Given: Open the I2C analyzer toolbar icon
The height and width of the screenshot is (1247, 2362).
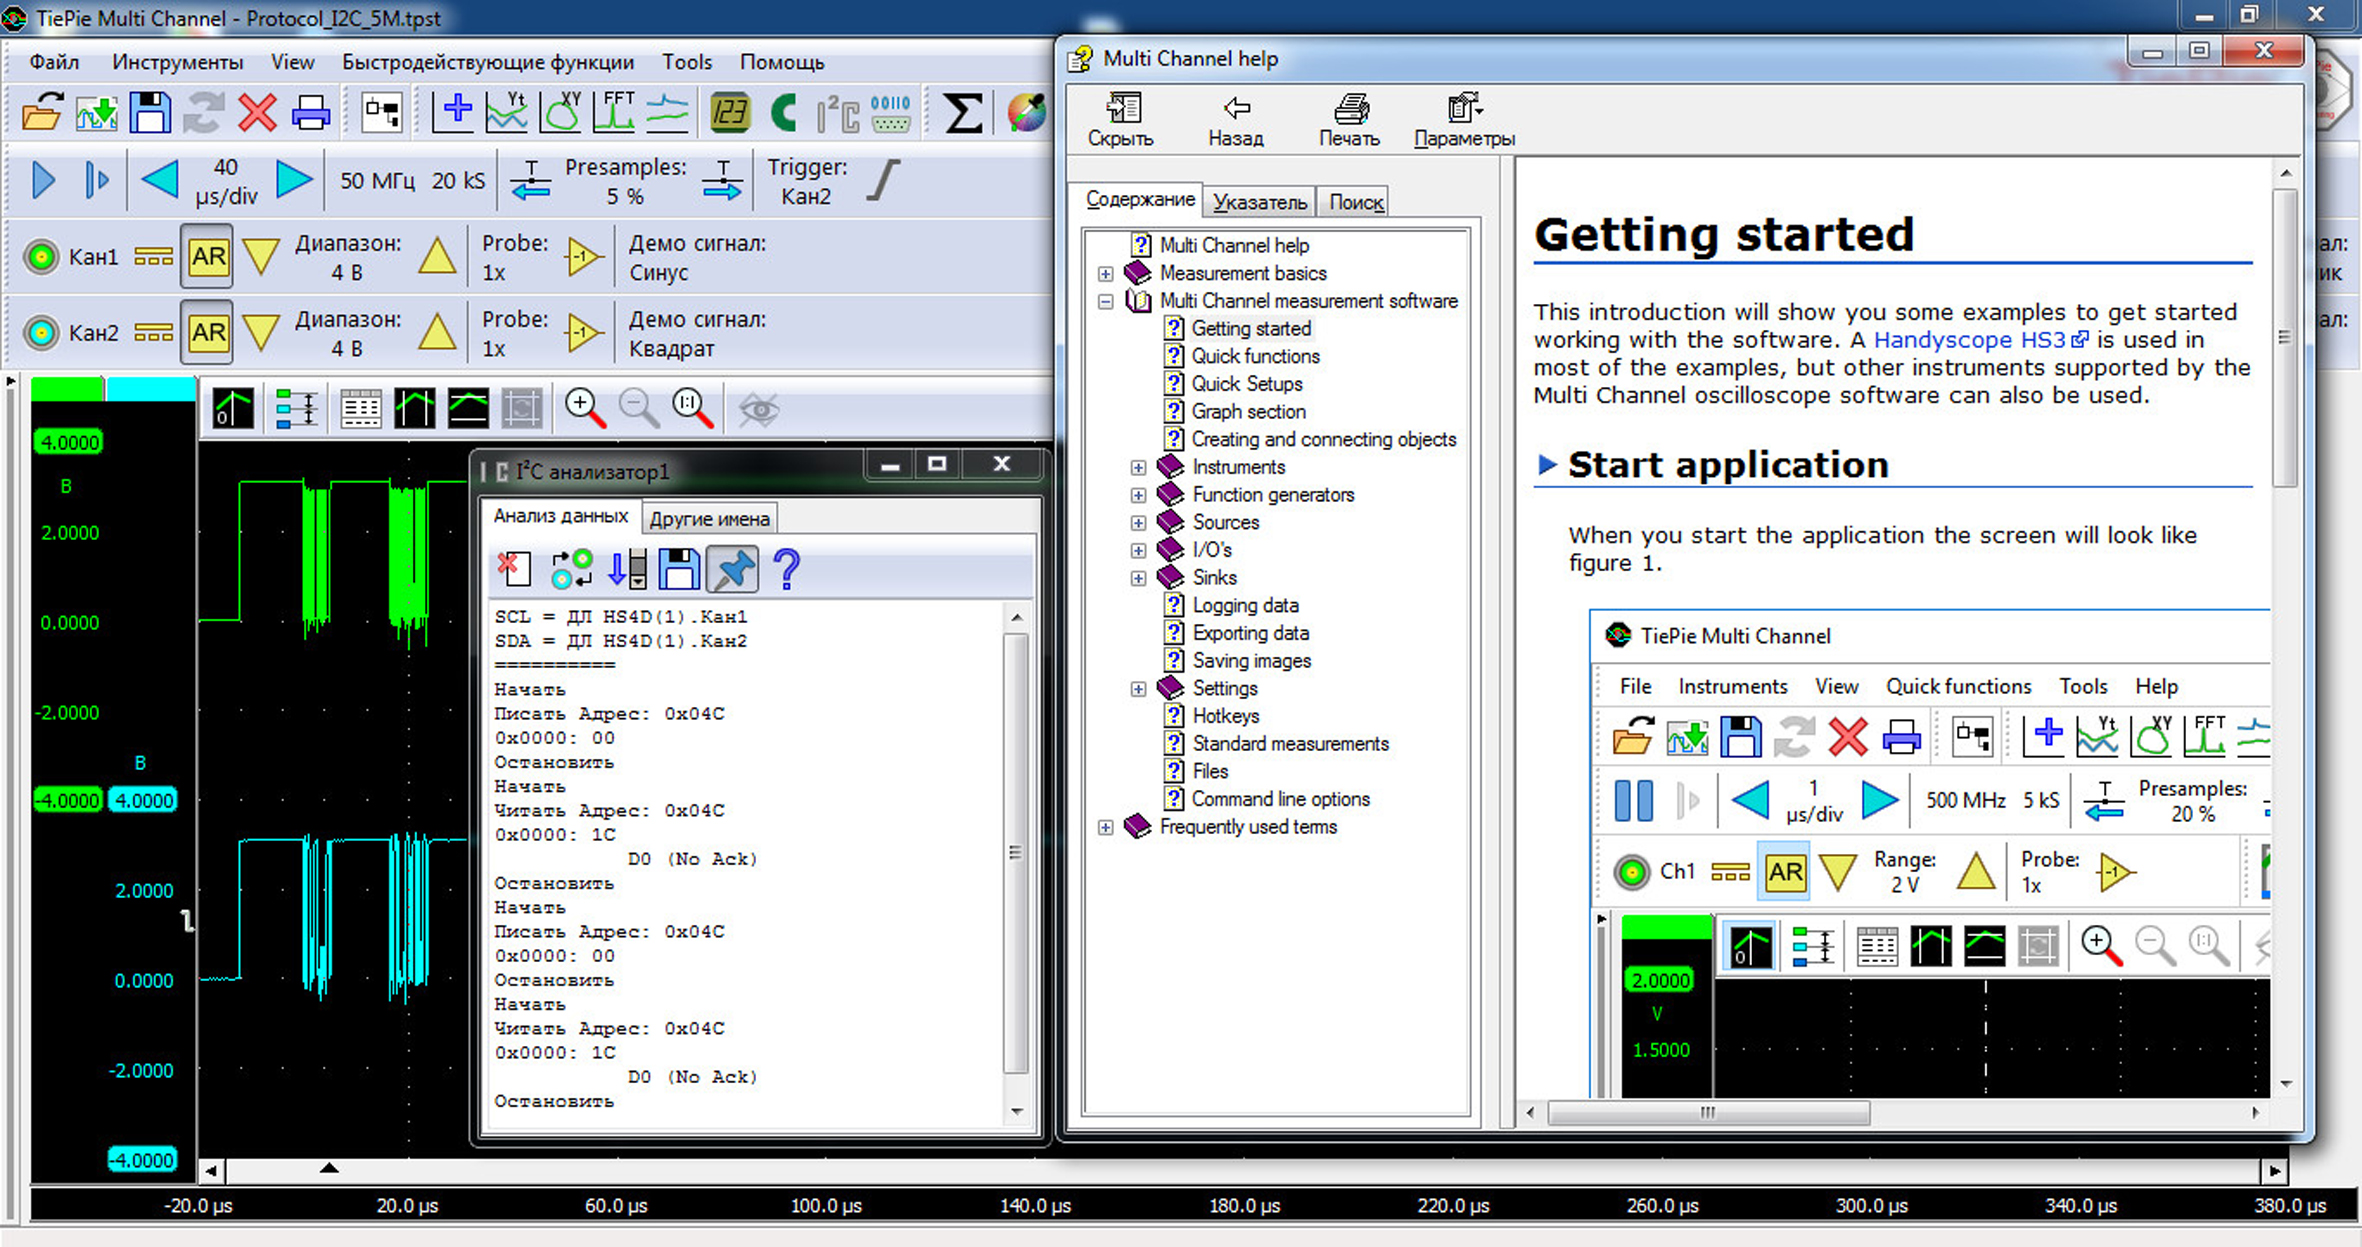Looking at the screenshot, I should [837, 114].
